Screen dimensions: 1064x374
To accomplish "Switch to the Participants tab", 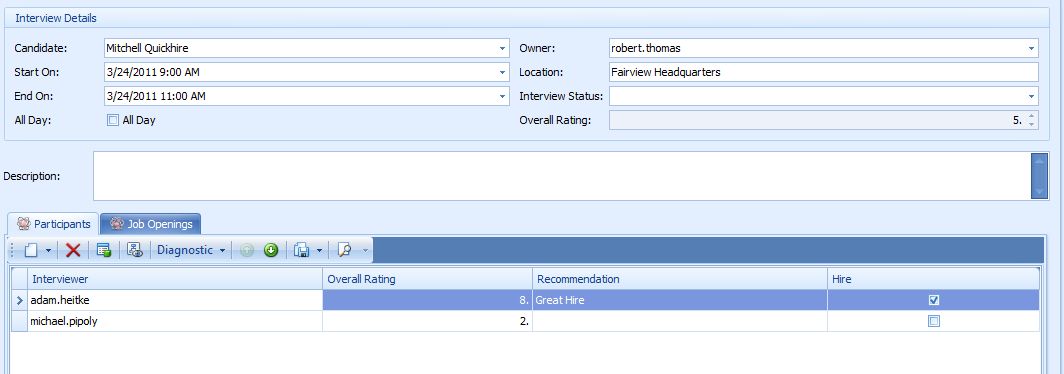I will (x=54, y=224).
